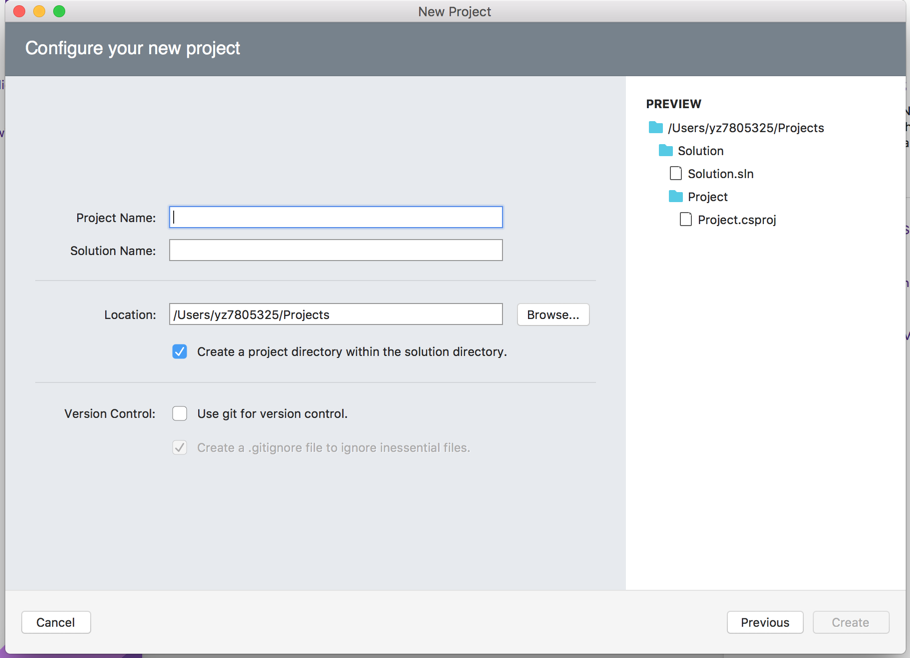Focus the Solution Name text field
This screenshot has height=658, width=910.
(336, 250)
